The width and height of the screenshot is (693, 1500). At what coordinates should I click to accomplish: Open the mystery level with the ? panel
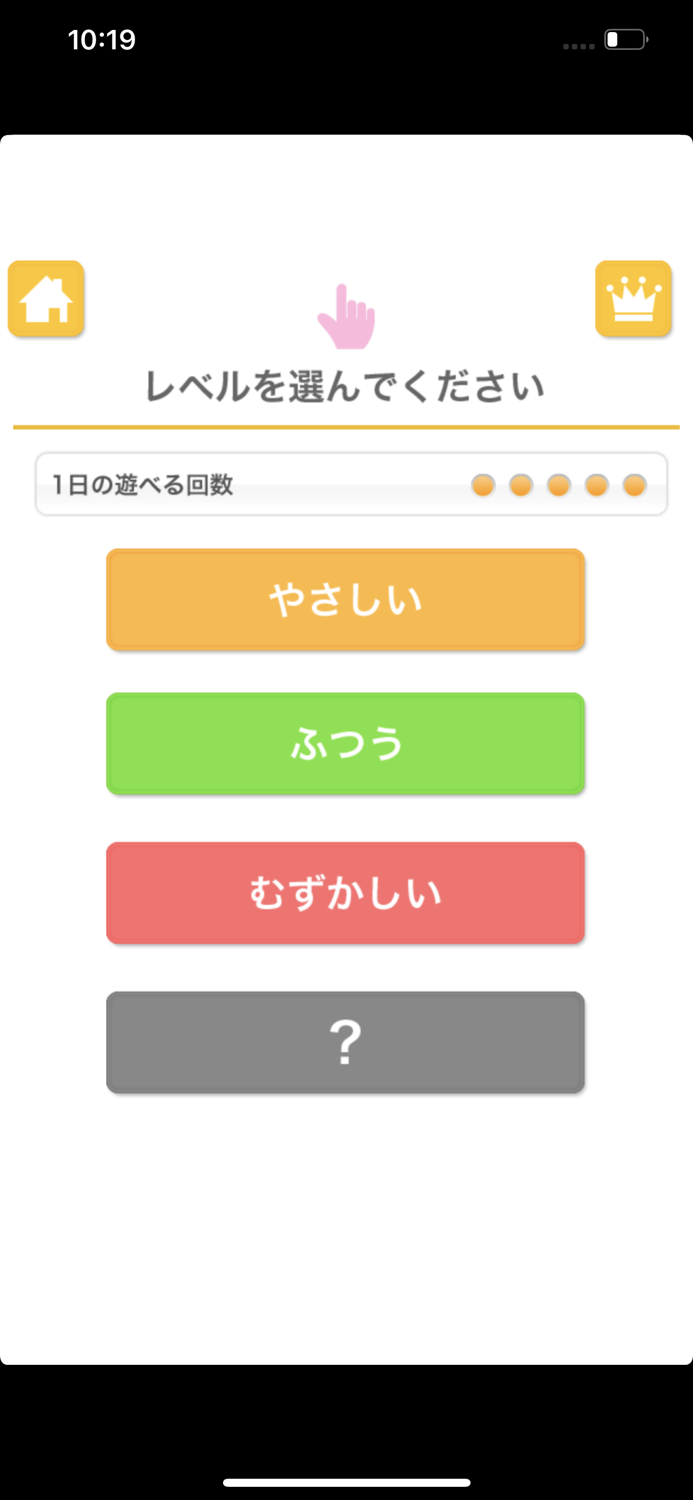coord(345,1041)
